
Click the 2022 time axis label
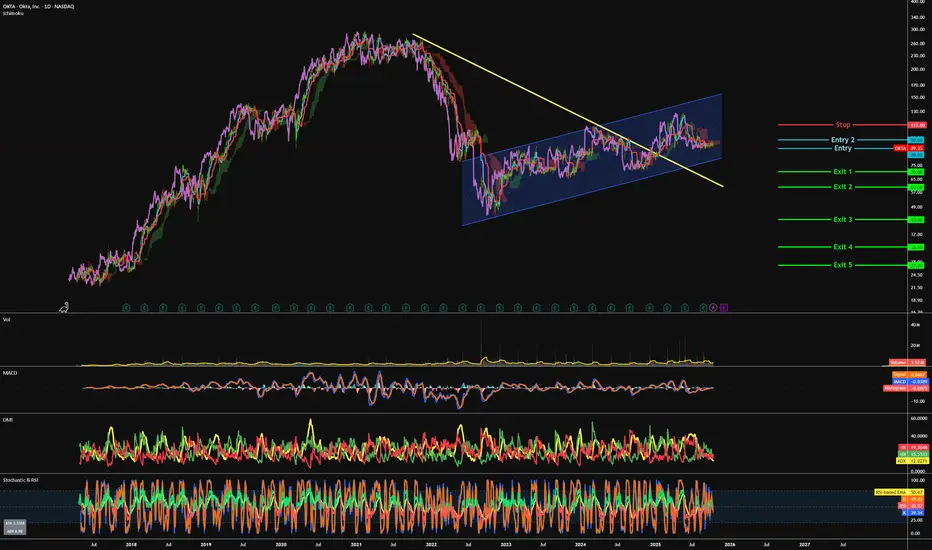[x=430, y=544]
